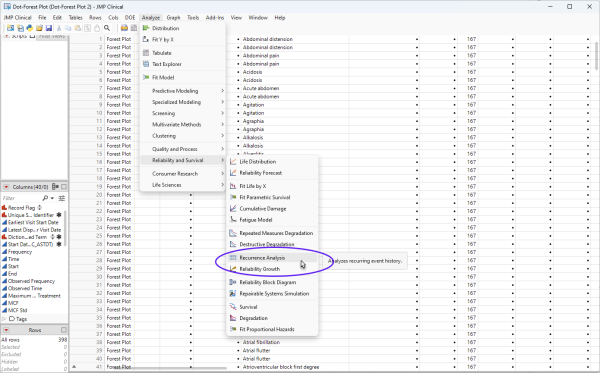600x373 pixels.
Task: Select Reliability and Survival menu entry
Action: pos(183,160)
